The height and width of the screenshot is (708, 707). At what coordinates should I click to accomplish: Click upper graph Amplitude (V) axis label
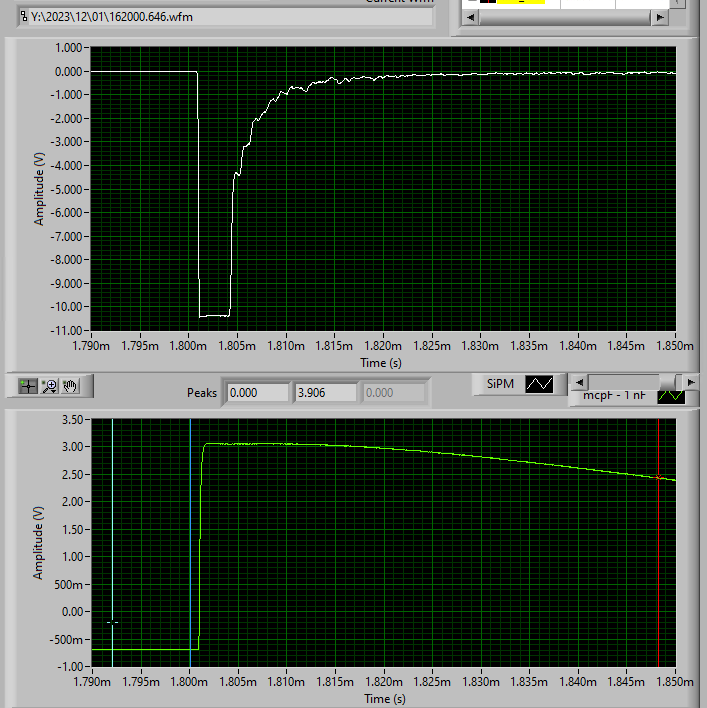(x=39, y=189)
